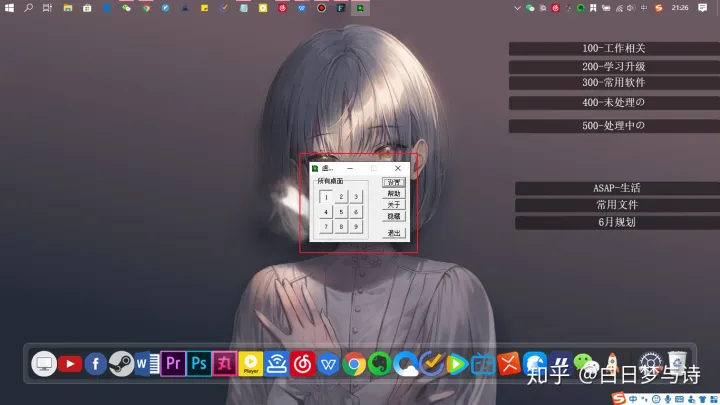The width and height of the screenshot is (720, 405).
Task: Launch Adobe Premiere Pro from the dock
Action: pos(173,364)
